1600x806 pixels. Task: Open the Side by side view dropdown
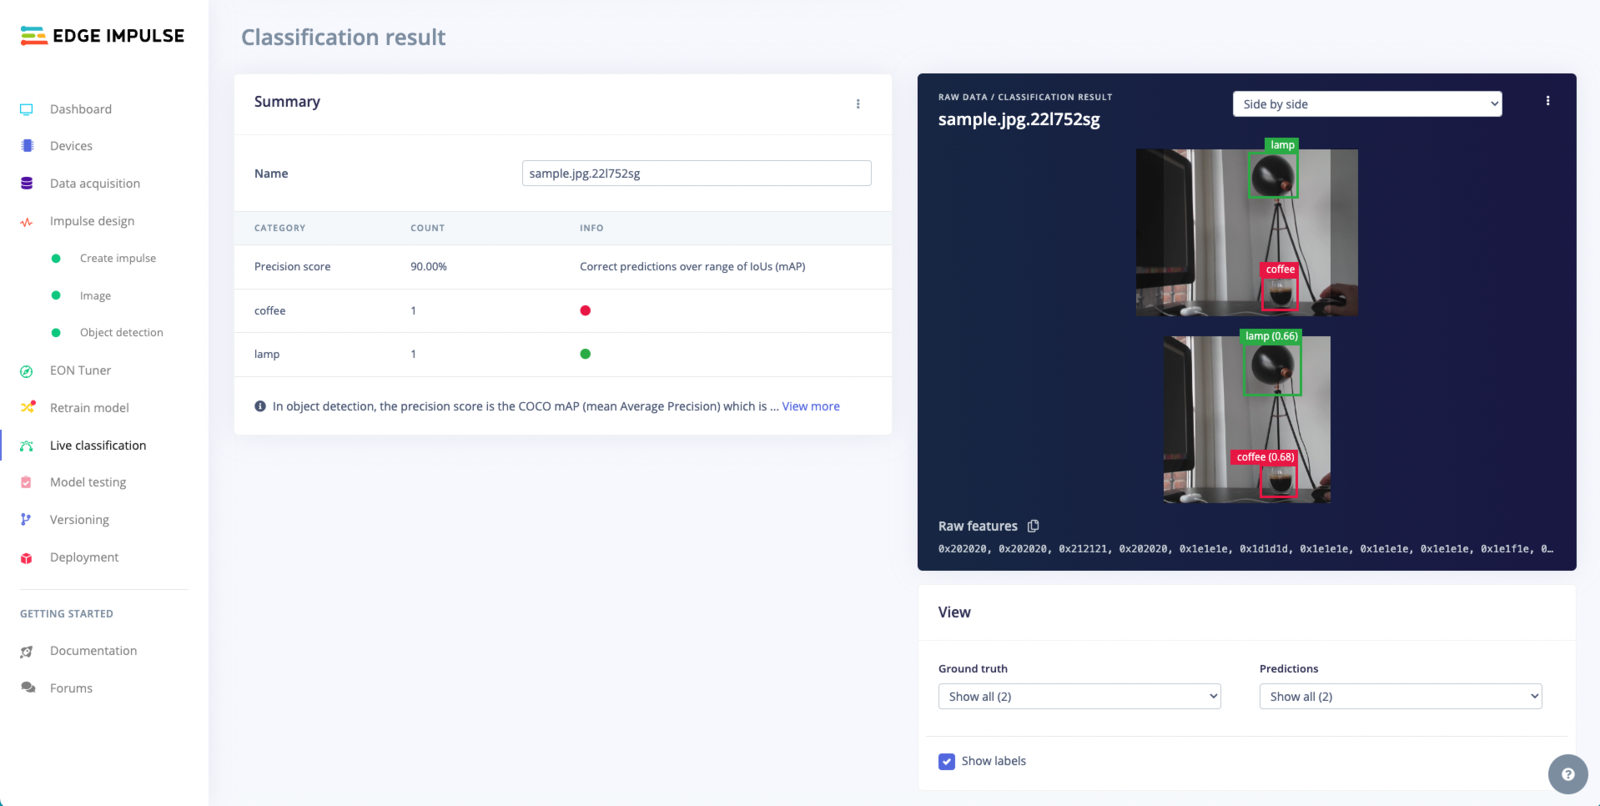coord(1367,104)
